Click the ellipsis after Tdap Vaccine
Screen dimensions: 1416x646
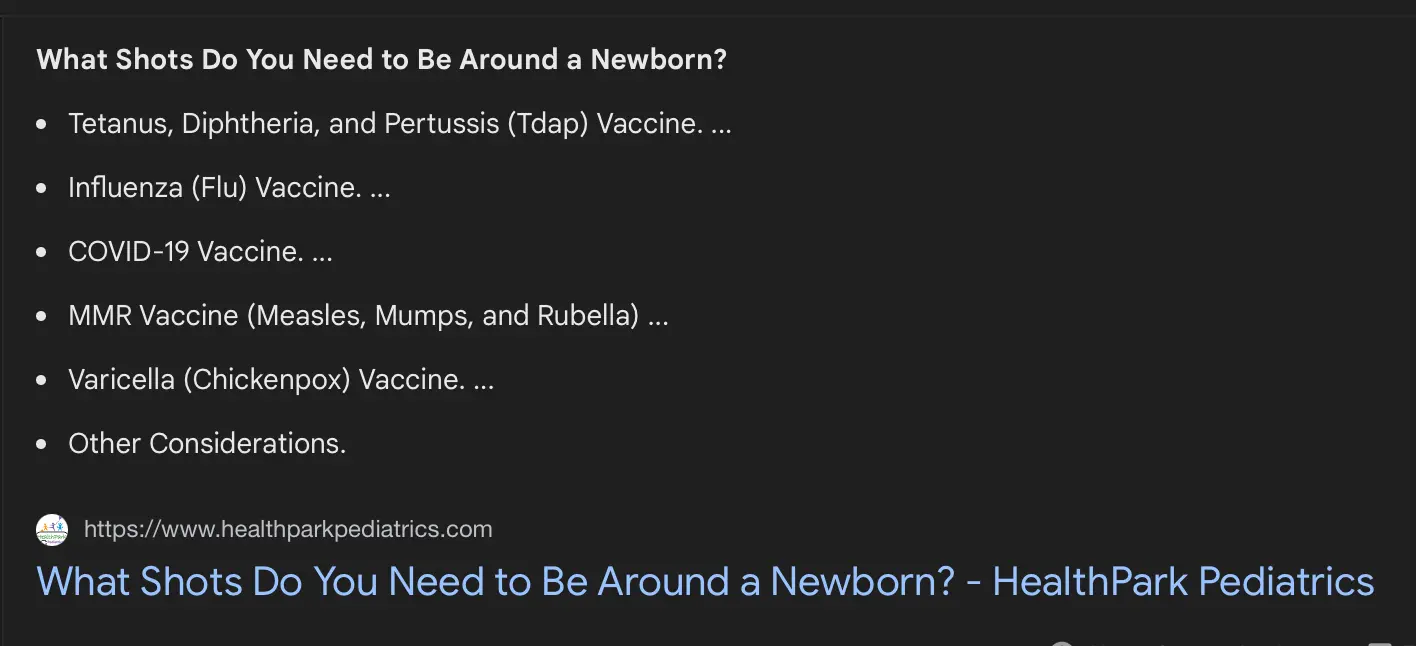pos(721,125)
